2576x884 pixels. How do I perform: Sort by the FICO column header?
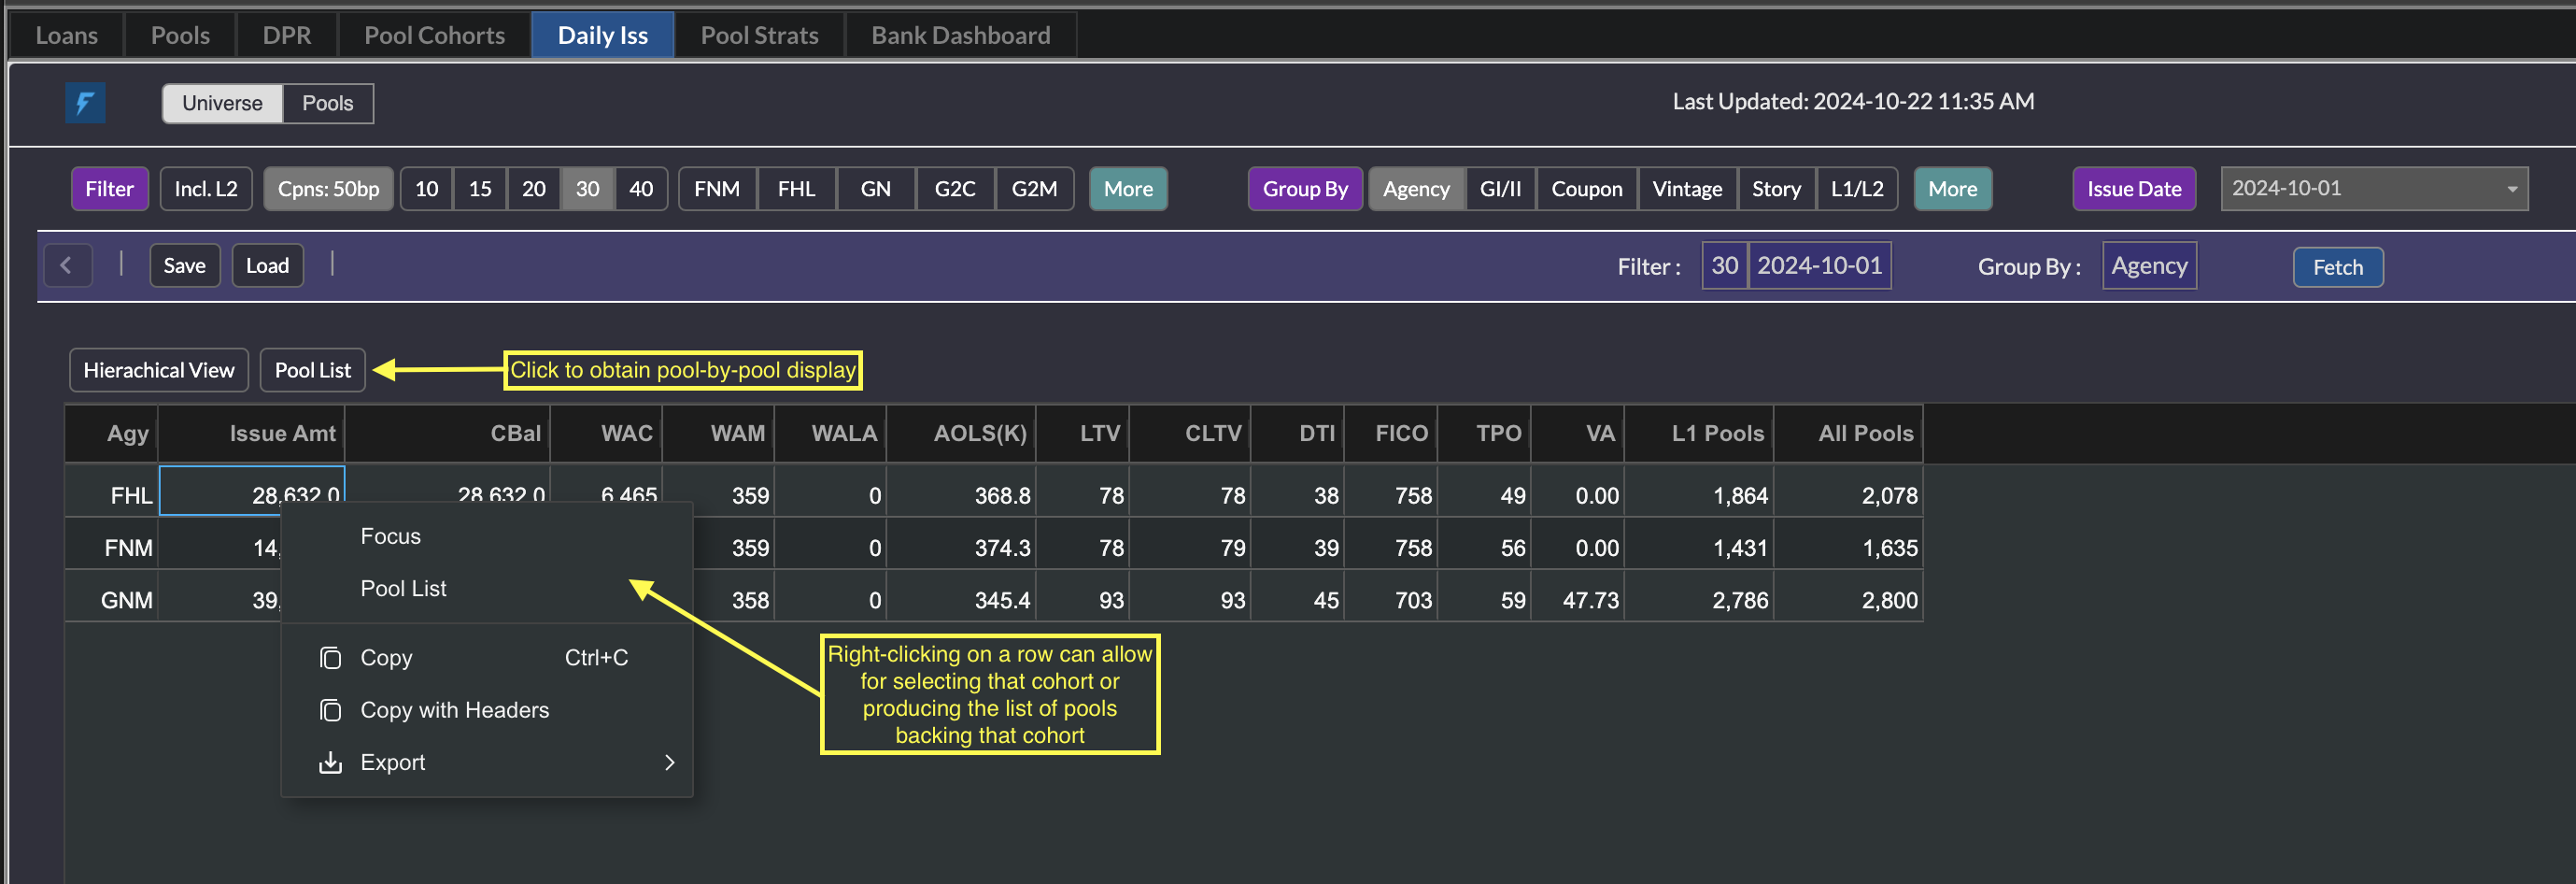[1400, 433]
